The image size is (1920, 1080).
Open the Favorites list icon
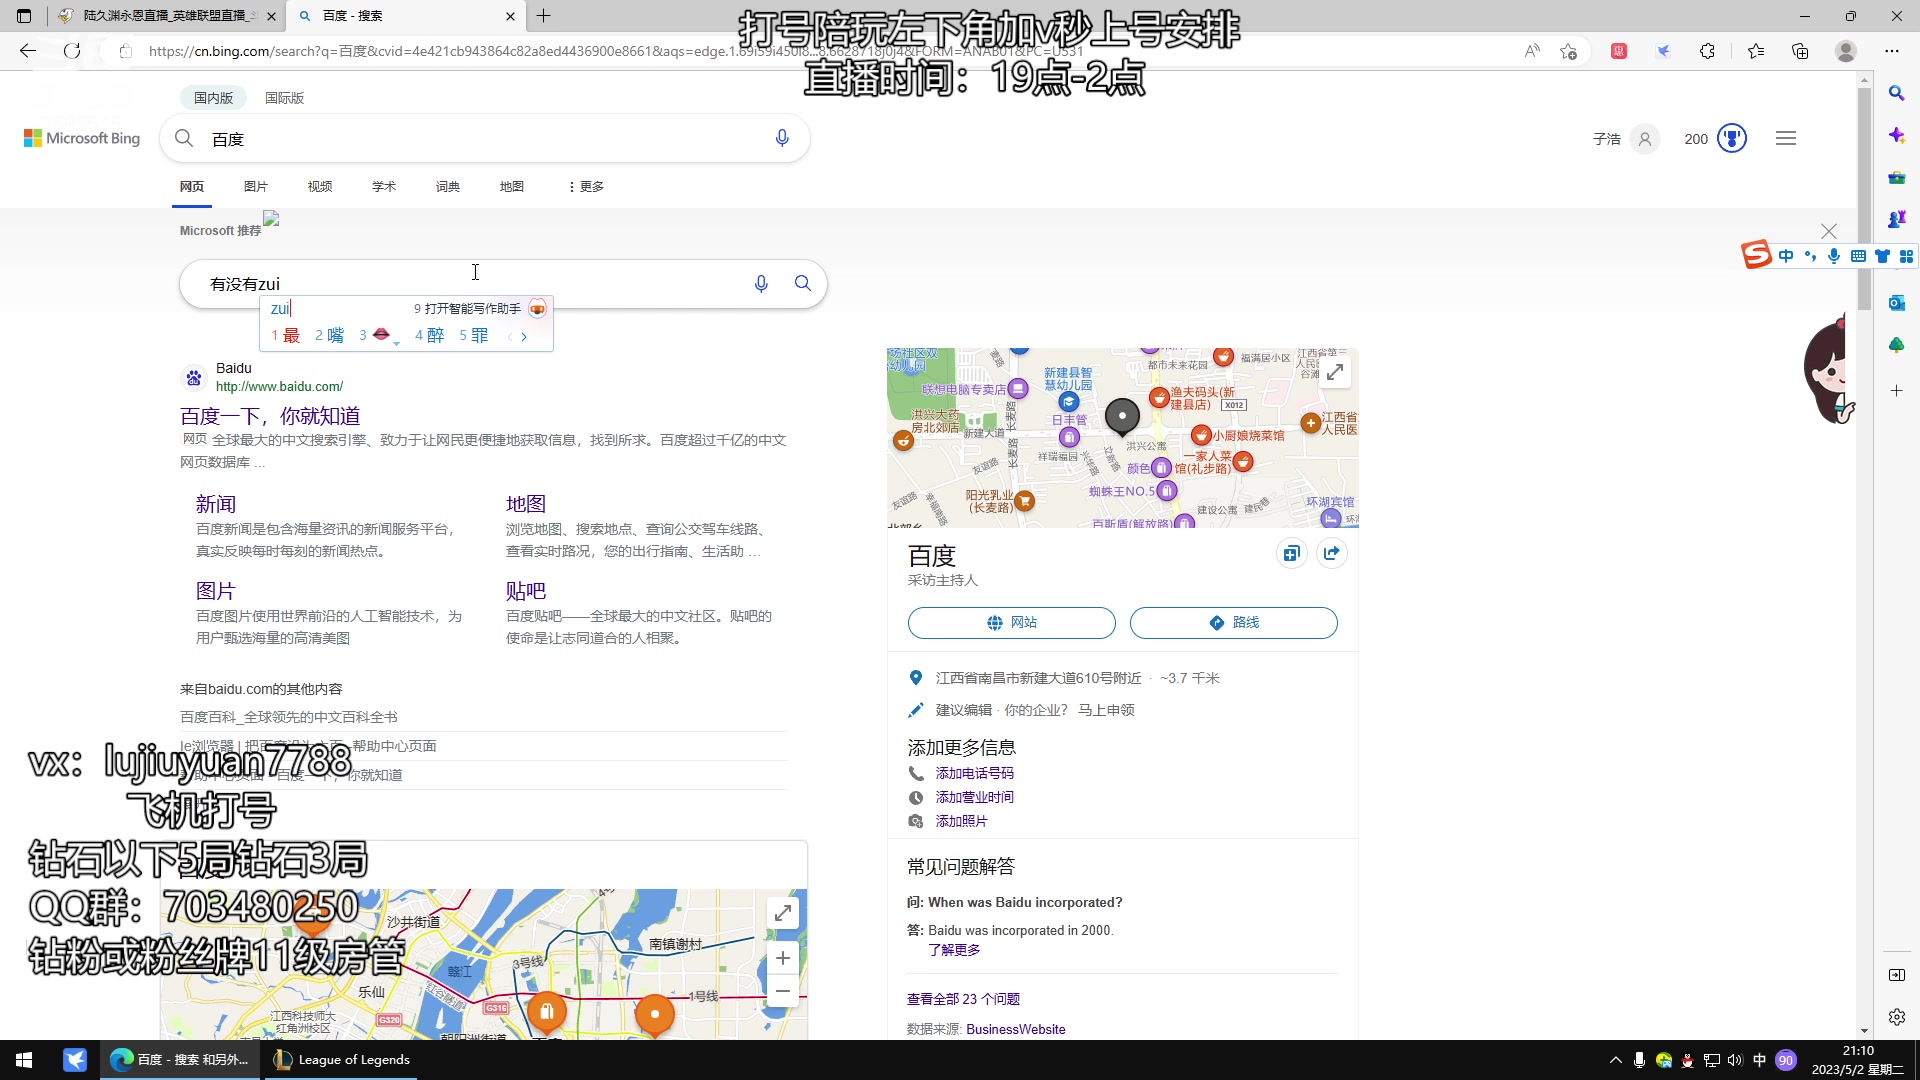(x=1756, y=51)
